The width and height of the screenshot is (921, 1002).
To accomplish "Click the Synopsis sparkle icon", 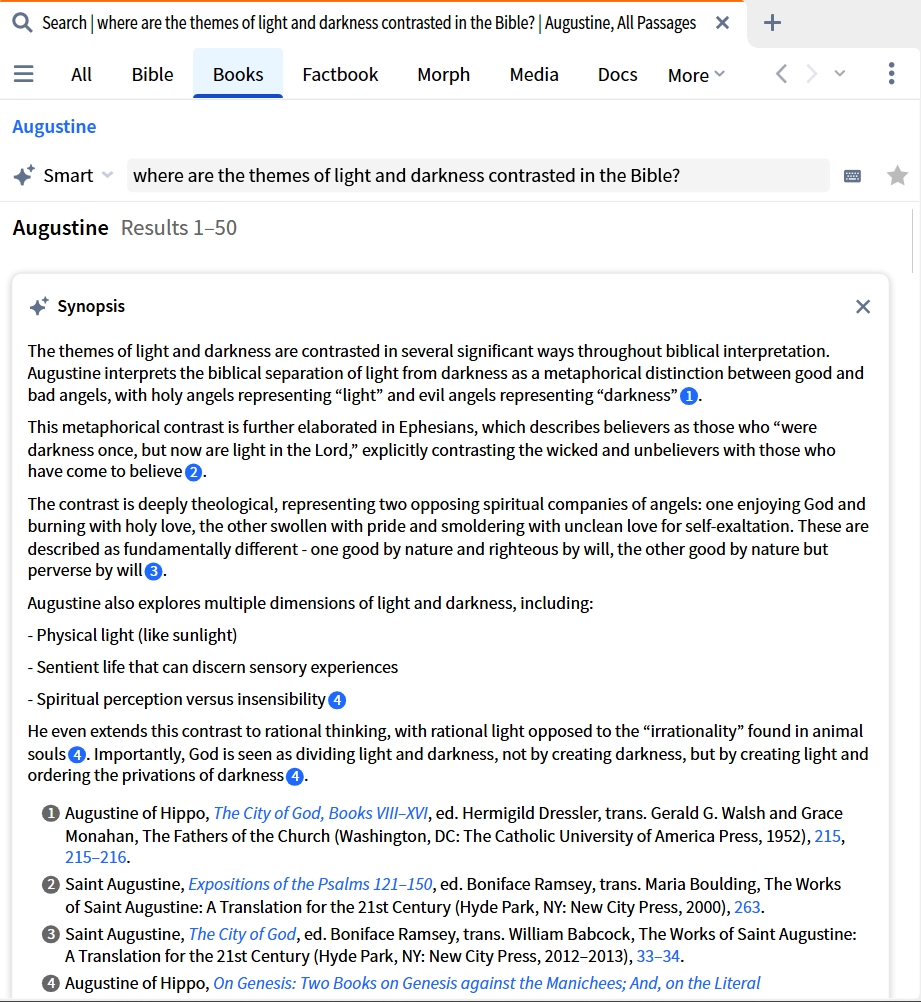I will point(39,307).
